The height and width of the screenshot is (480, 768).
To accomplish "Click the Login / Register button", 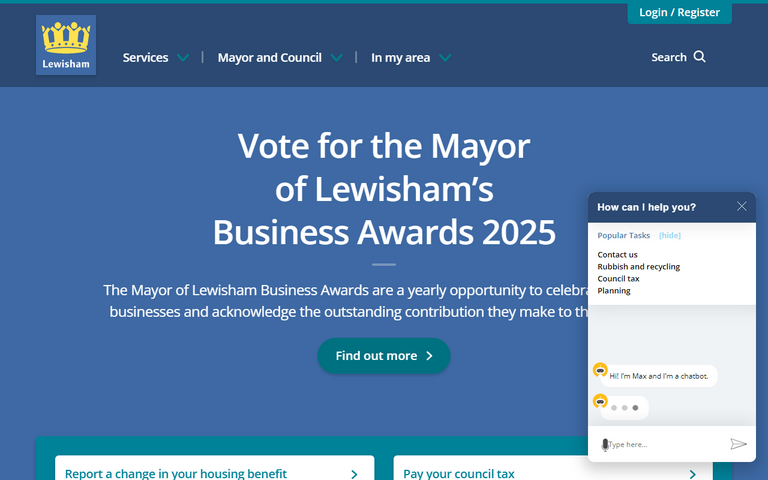I will click(x=679, y=12).
